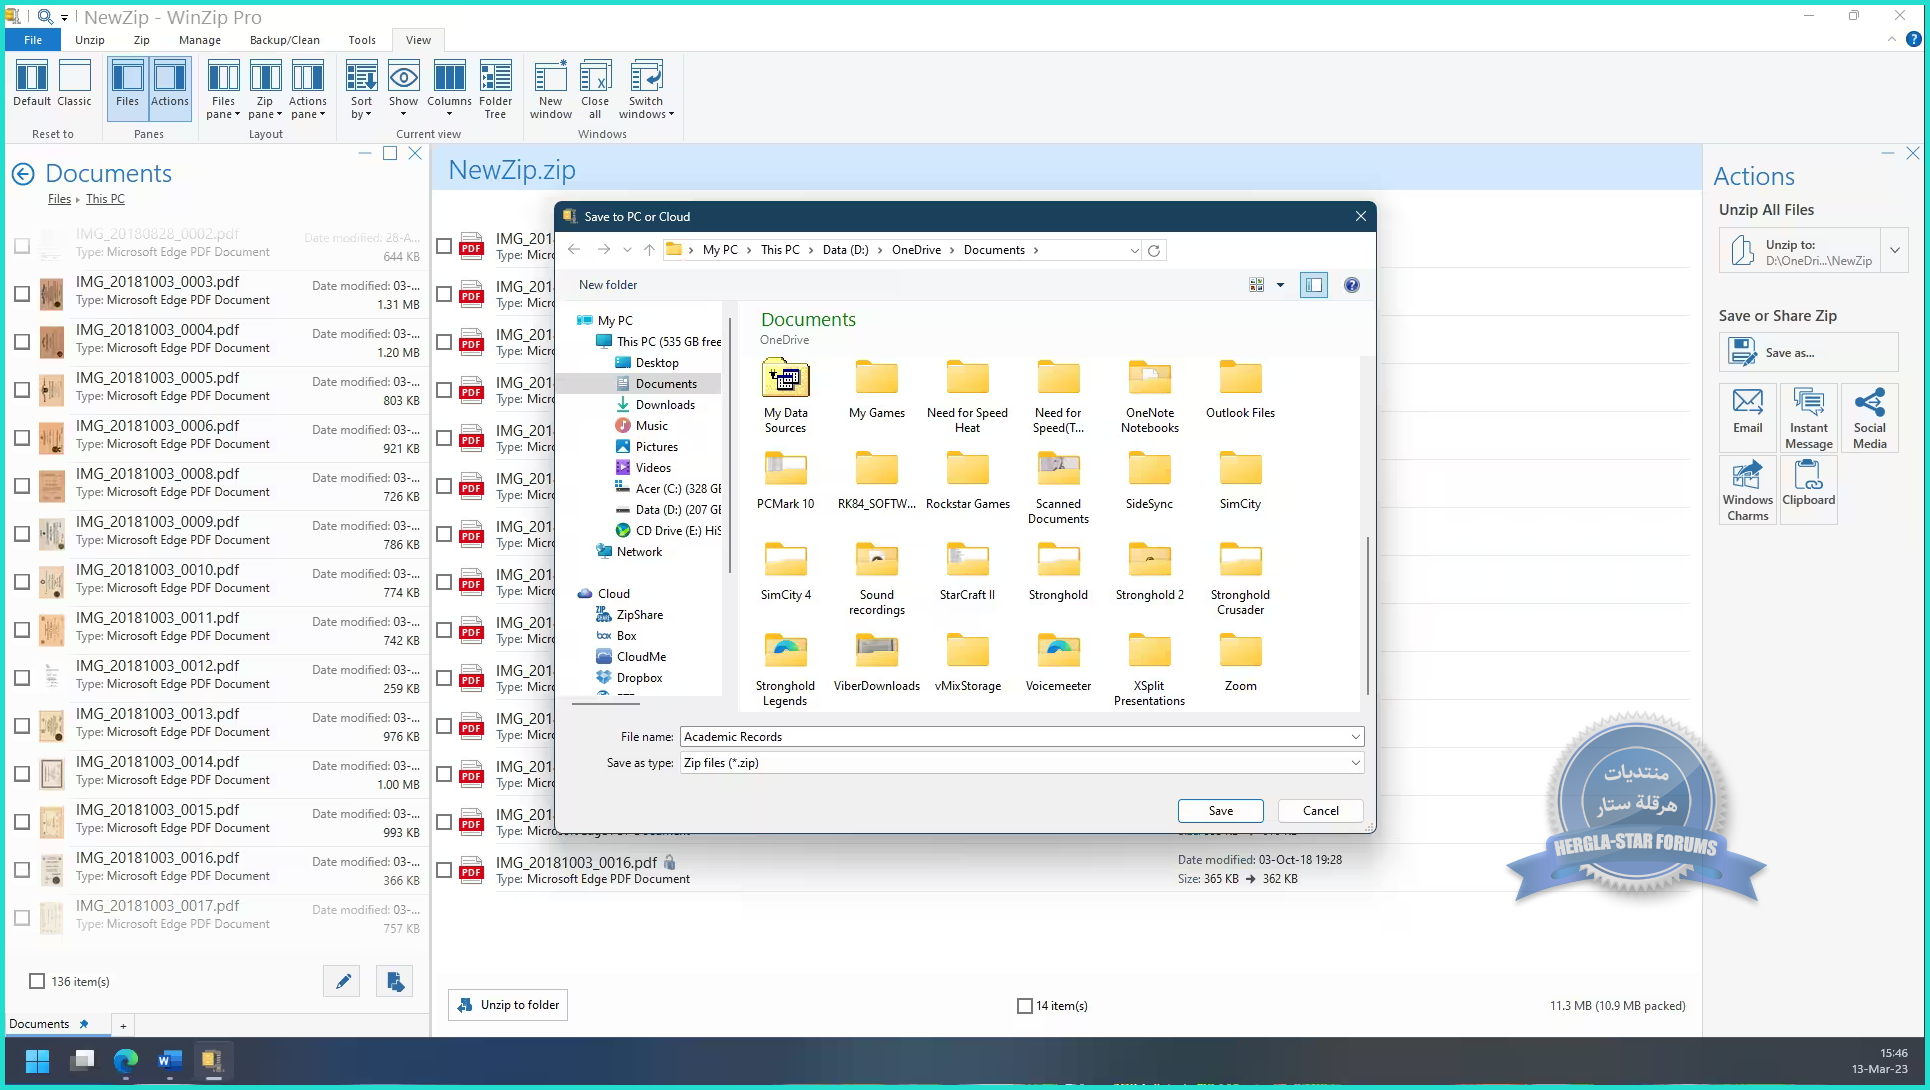This screenshot has width=1930, height=1090.
Task: Open Word from the taskbar
Action: [x=169, y=1060]
